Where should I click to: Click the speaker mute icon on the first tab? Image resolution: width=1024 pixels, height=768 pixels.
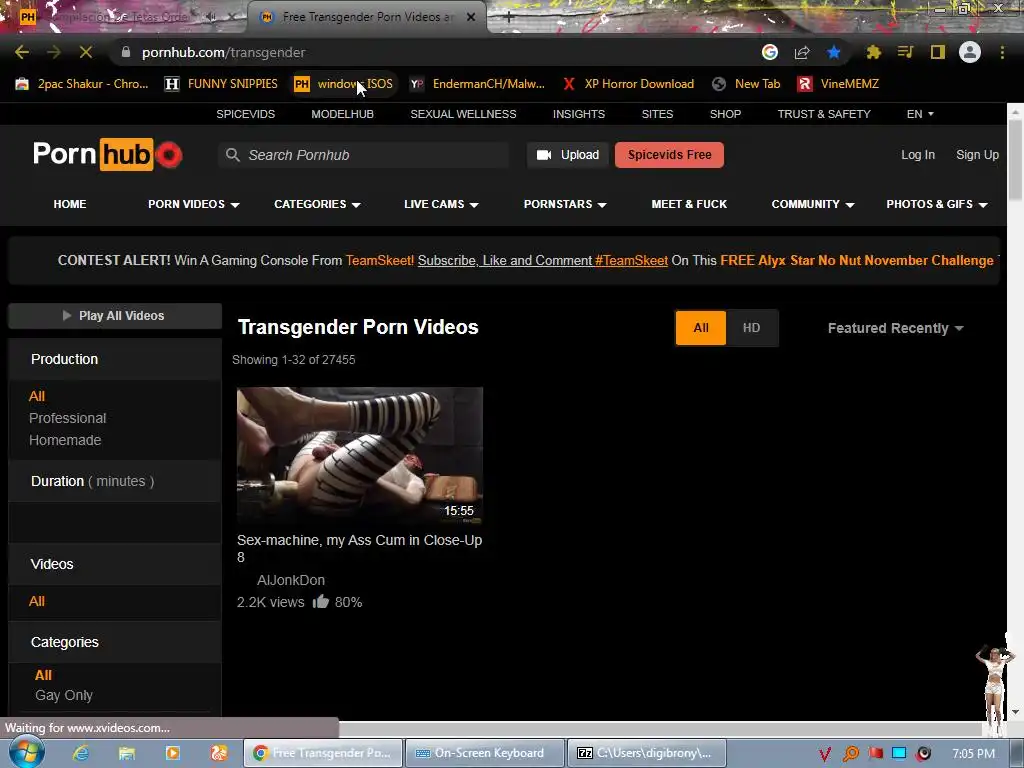pos(211,17)
